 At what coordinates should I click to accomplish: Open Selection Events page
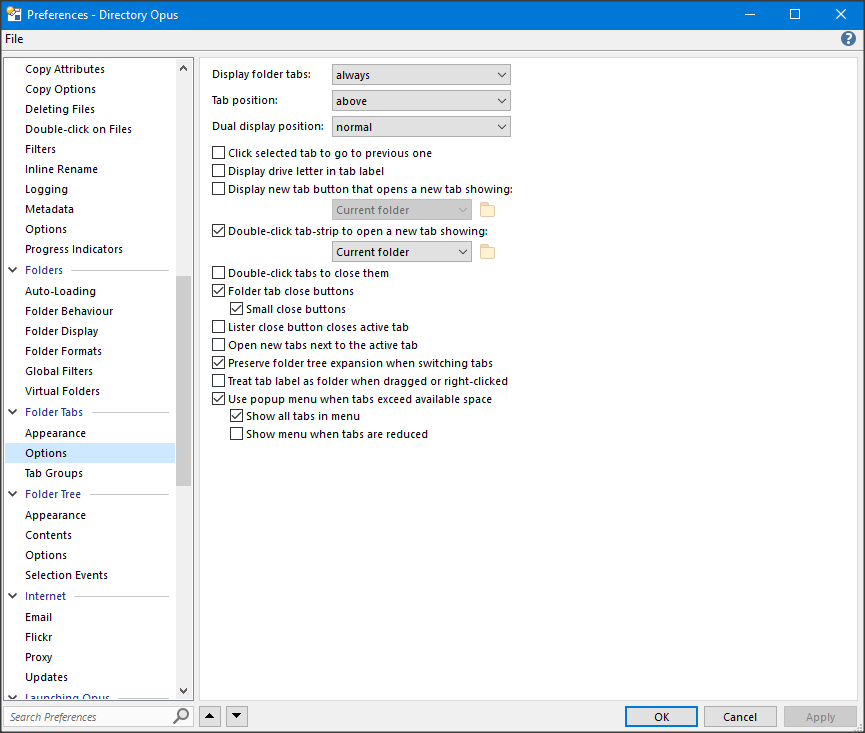[66, 575]
